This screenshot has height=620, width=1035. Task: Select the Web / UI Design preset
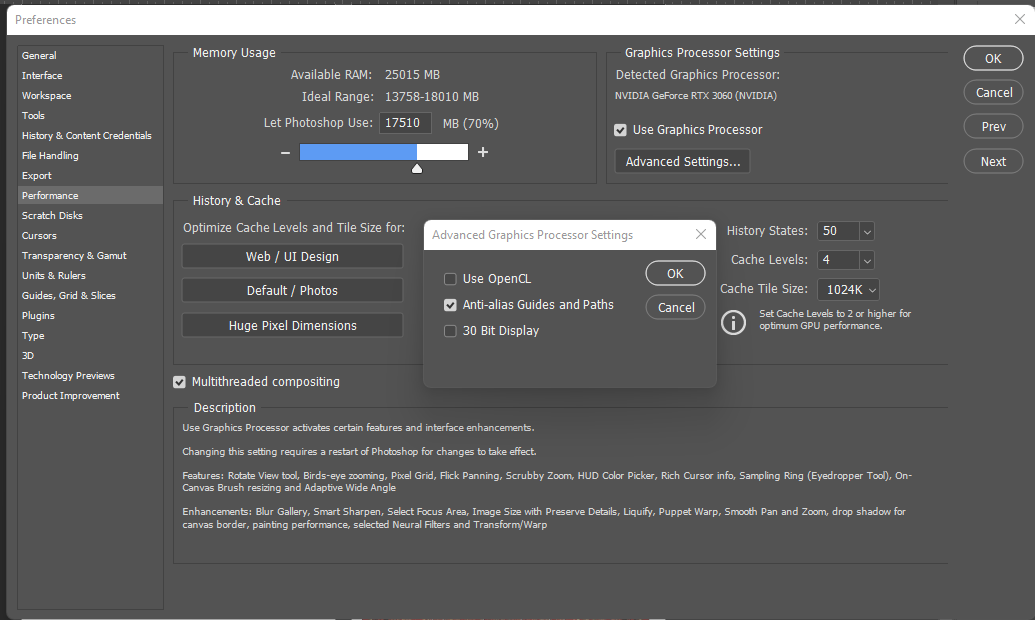pyautogui.click(x=292, y=256)
